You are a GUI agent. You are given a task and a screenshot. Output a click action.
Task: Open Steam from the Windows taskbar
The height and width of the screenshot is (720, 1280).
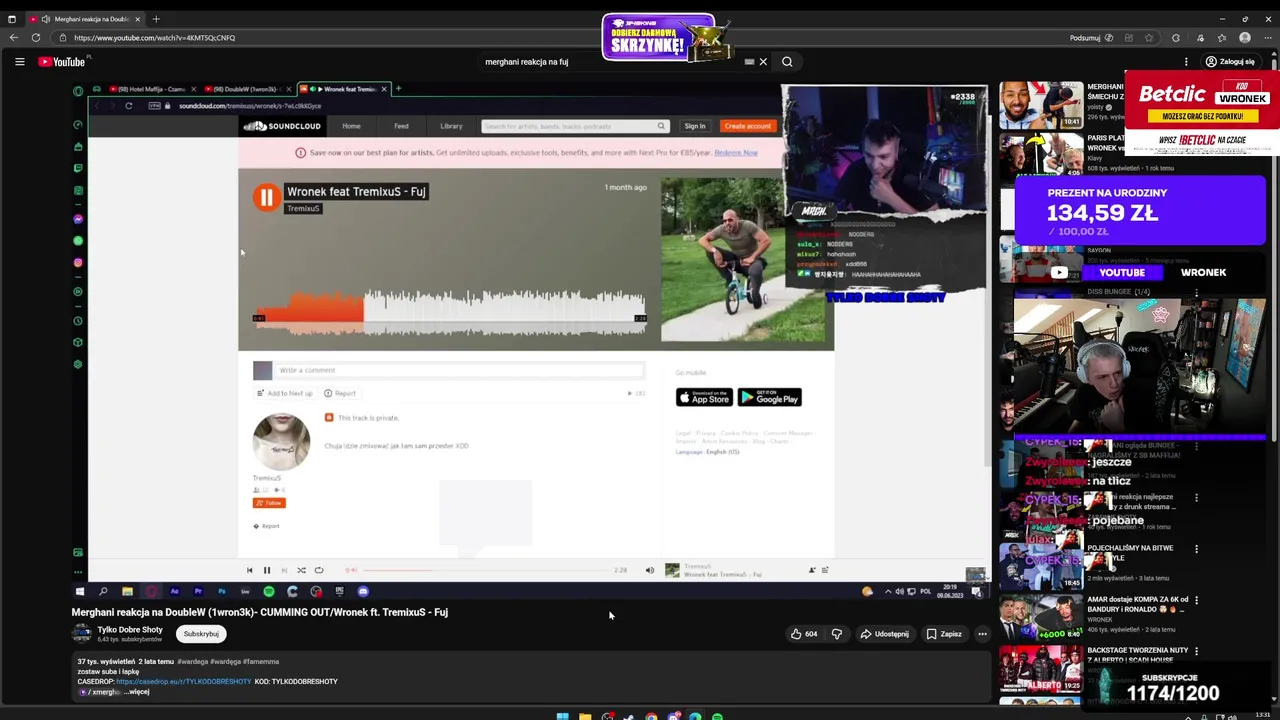629,716
